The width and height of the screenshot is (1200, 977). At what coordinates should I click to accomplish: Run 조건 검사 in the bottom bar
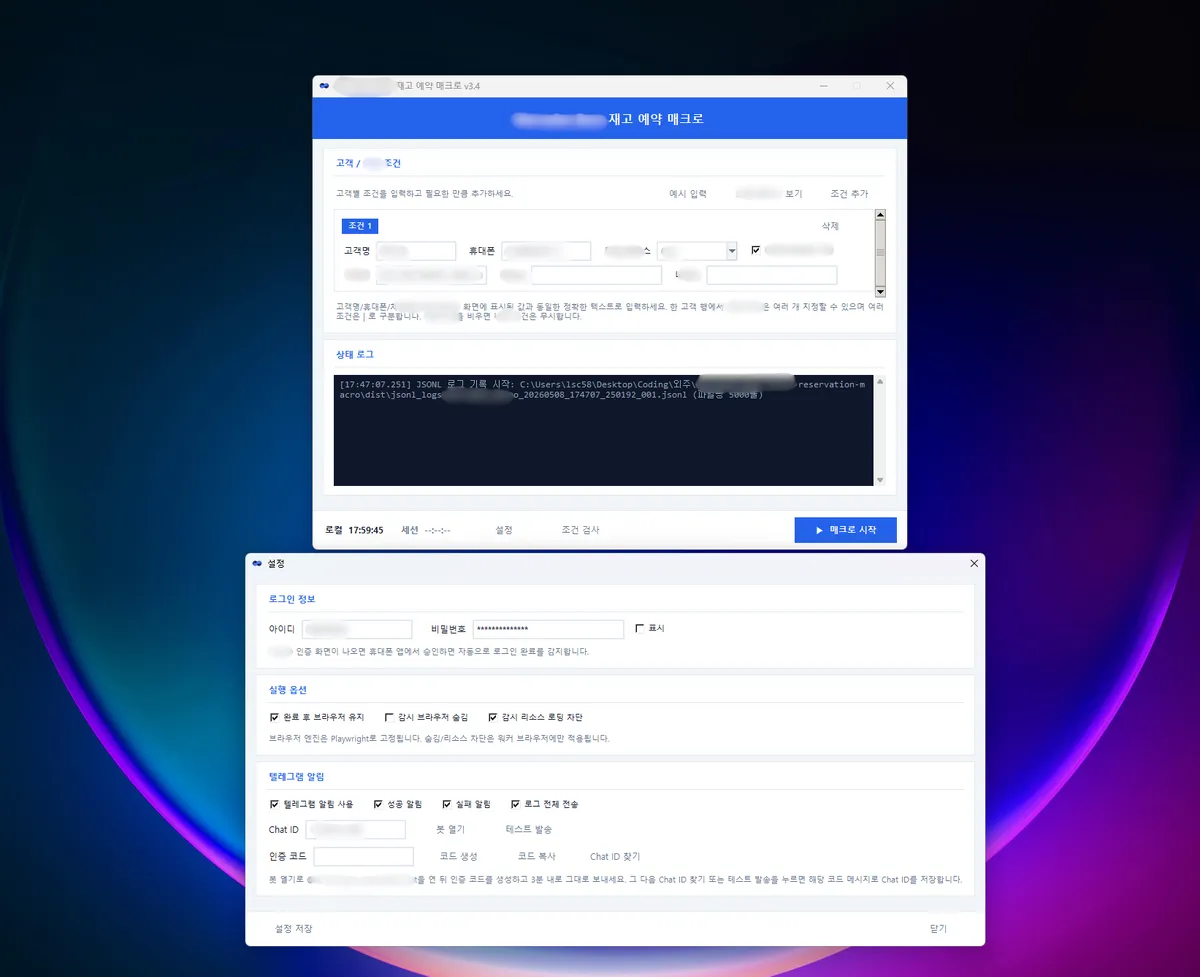coord(581,530)
